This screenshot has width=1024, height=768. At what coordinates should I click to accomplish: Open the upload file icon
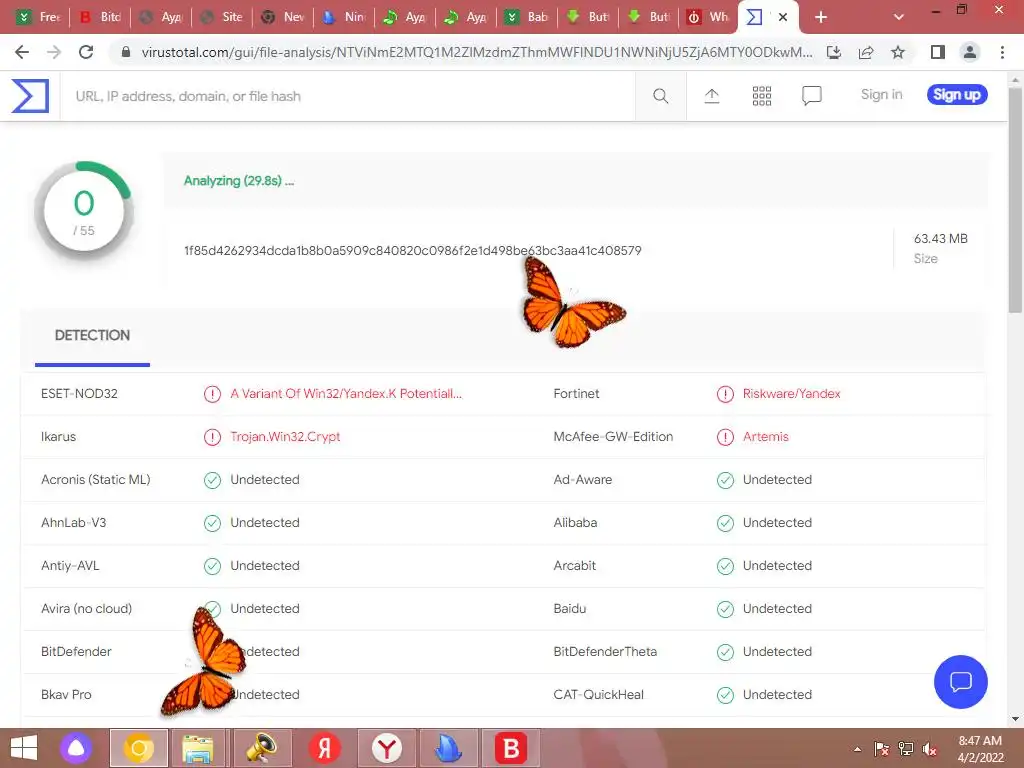712,96
